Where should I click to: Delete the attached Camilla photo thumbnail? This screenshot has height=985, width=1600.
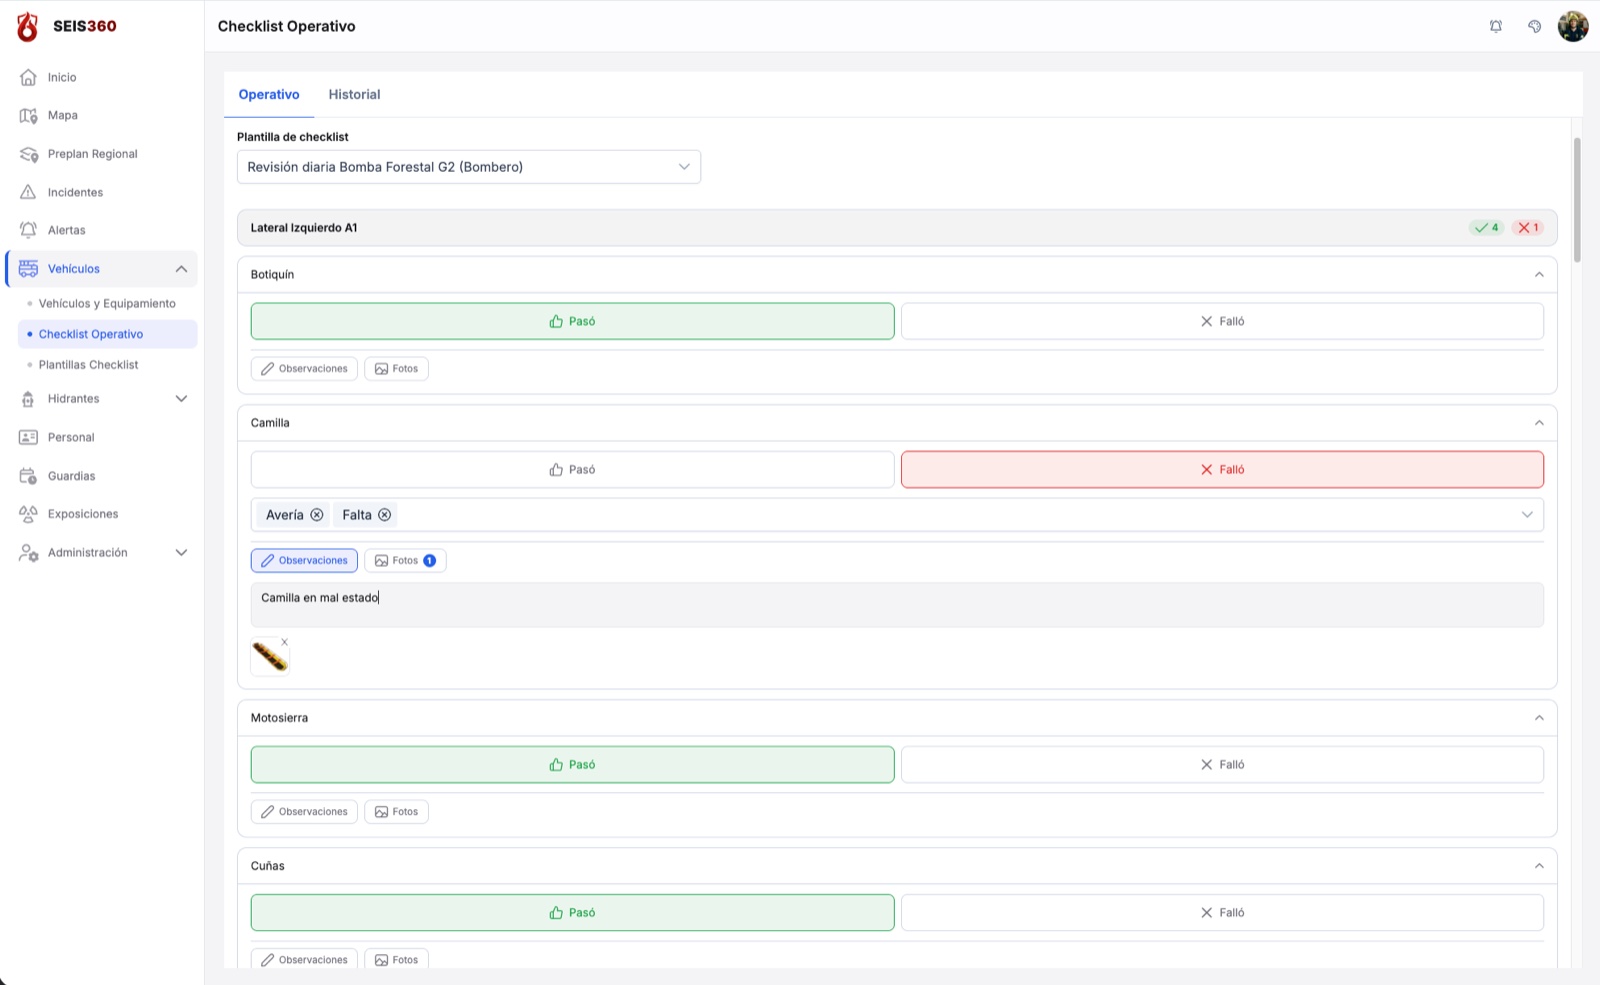285,642
